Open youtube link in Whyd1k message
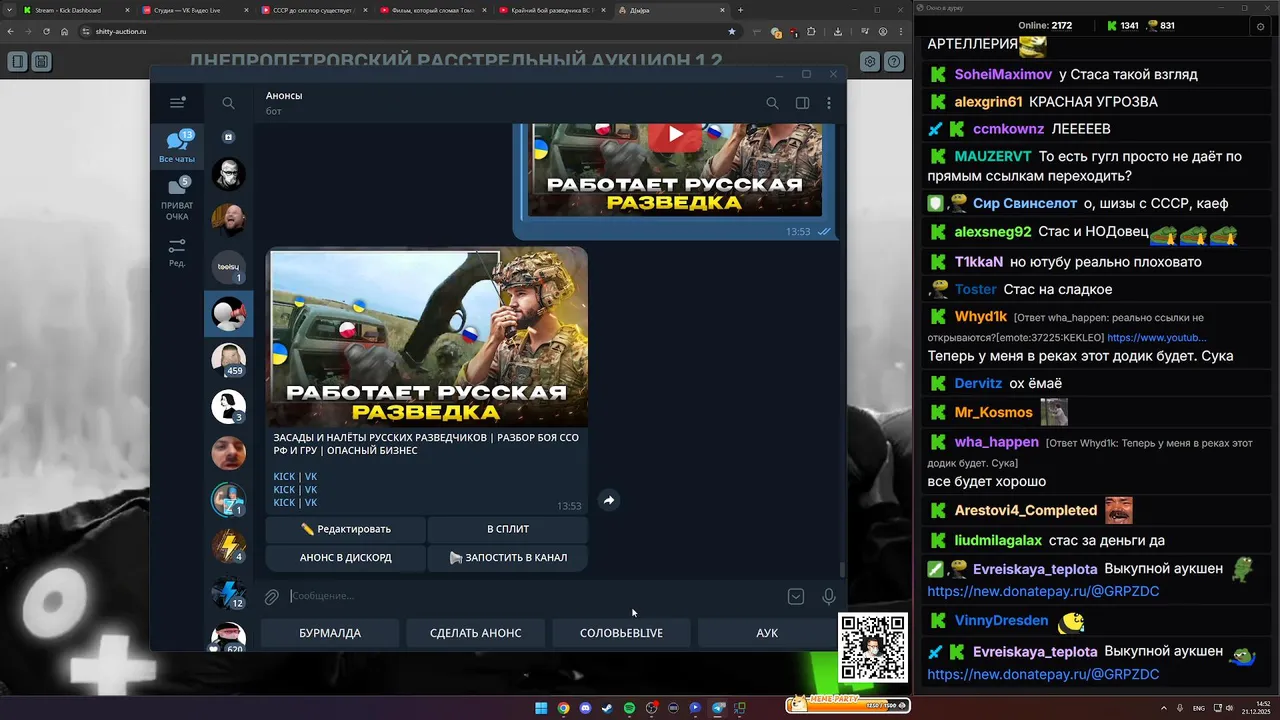This screenshot has width=1280, height=720. pyautogui.click(x=1156, y=338)
